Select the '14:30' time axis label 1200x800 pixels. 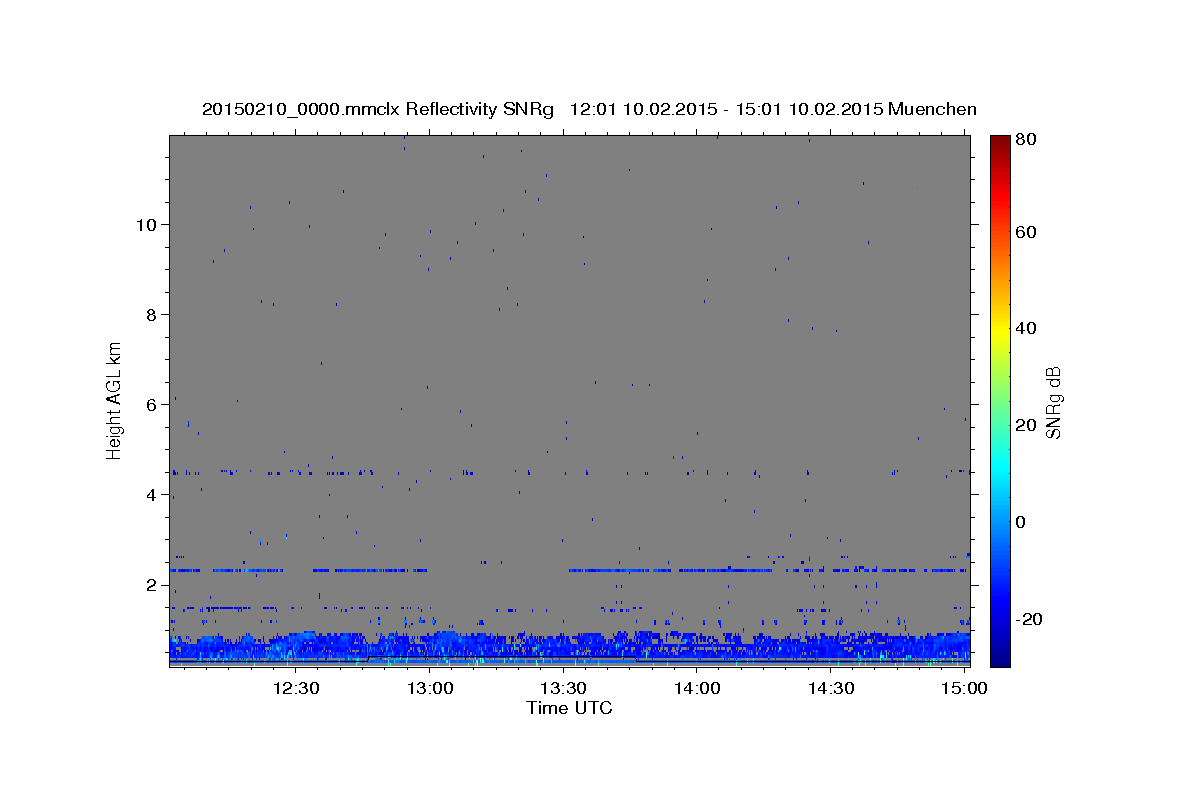click(830, 688)
